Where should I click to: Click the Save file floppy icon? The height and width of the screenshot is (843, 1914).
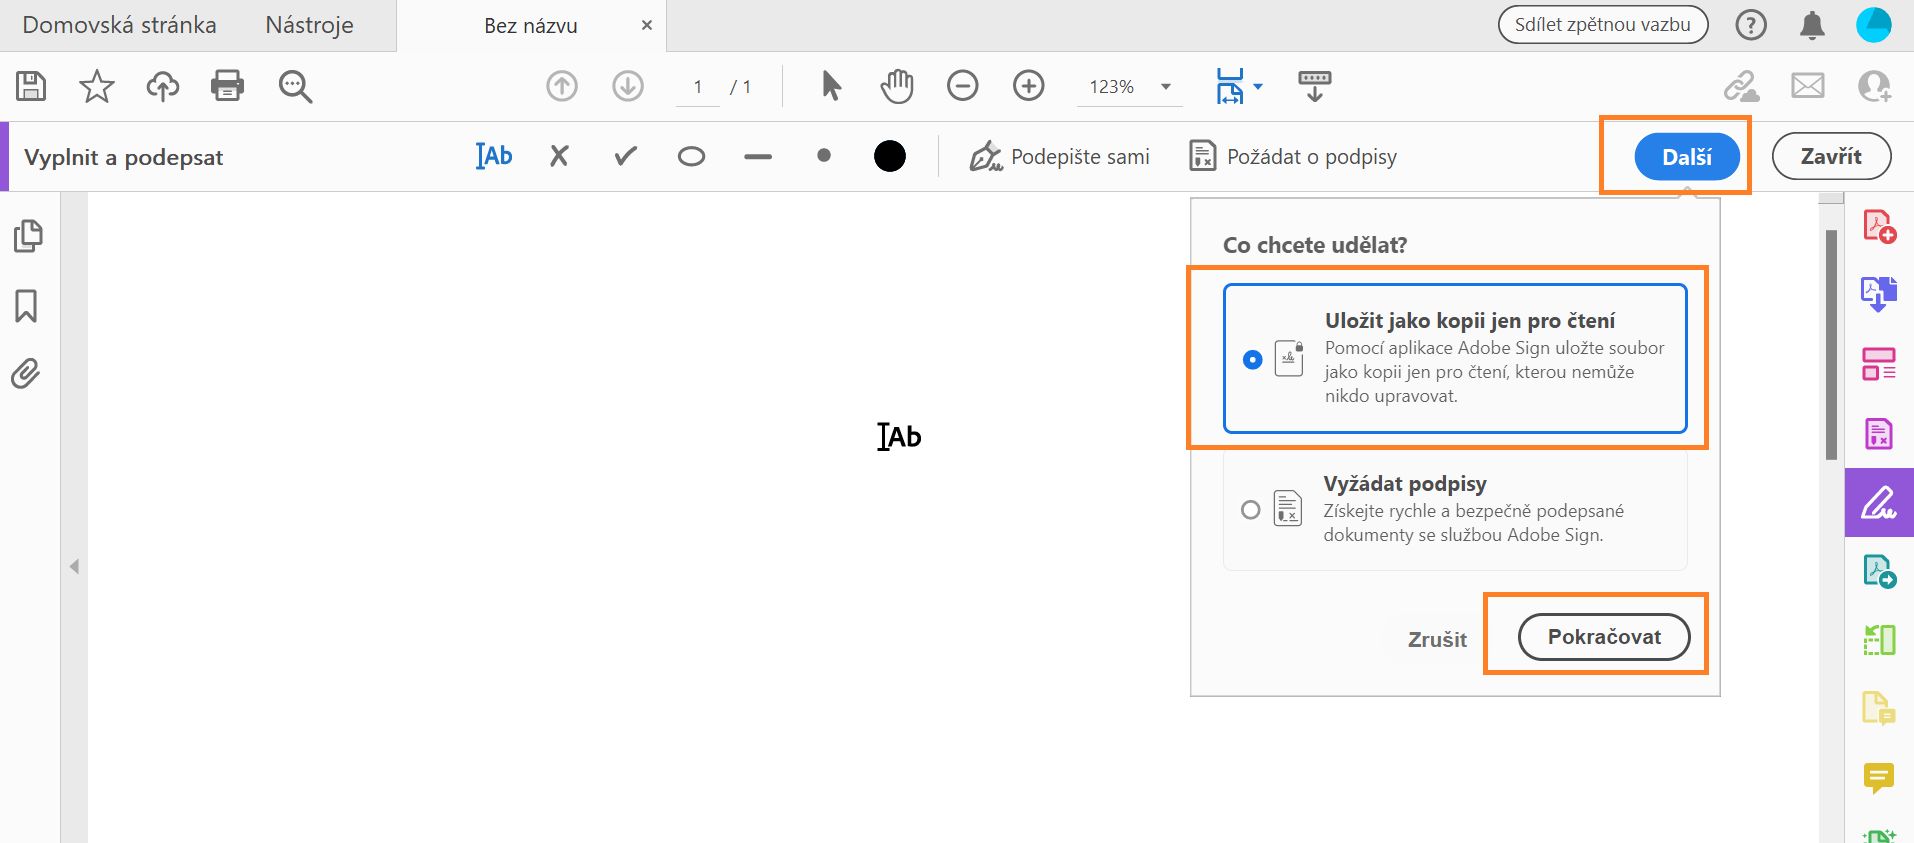coord(31,86)
